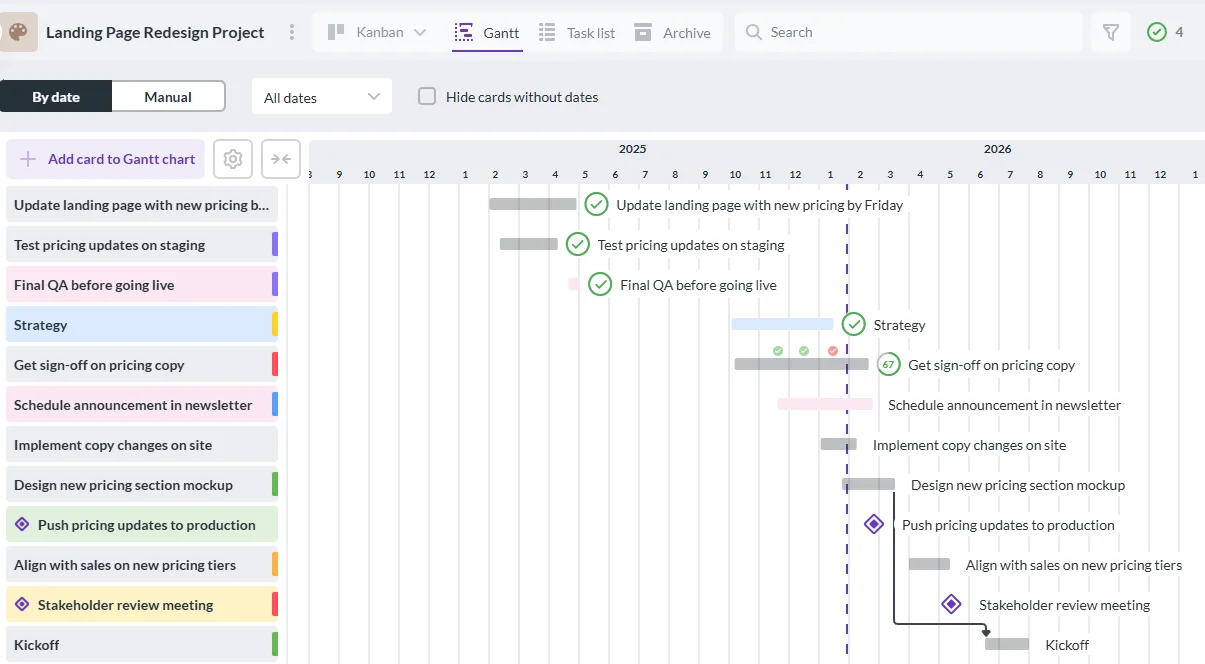
Task: Enable the Hide cards without dates checkbox
Action: [x=427, y=96]
